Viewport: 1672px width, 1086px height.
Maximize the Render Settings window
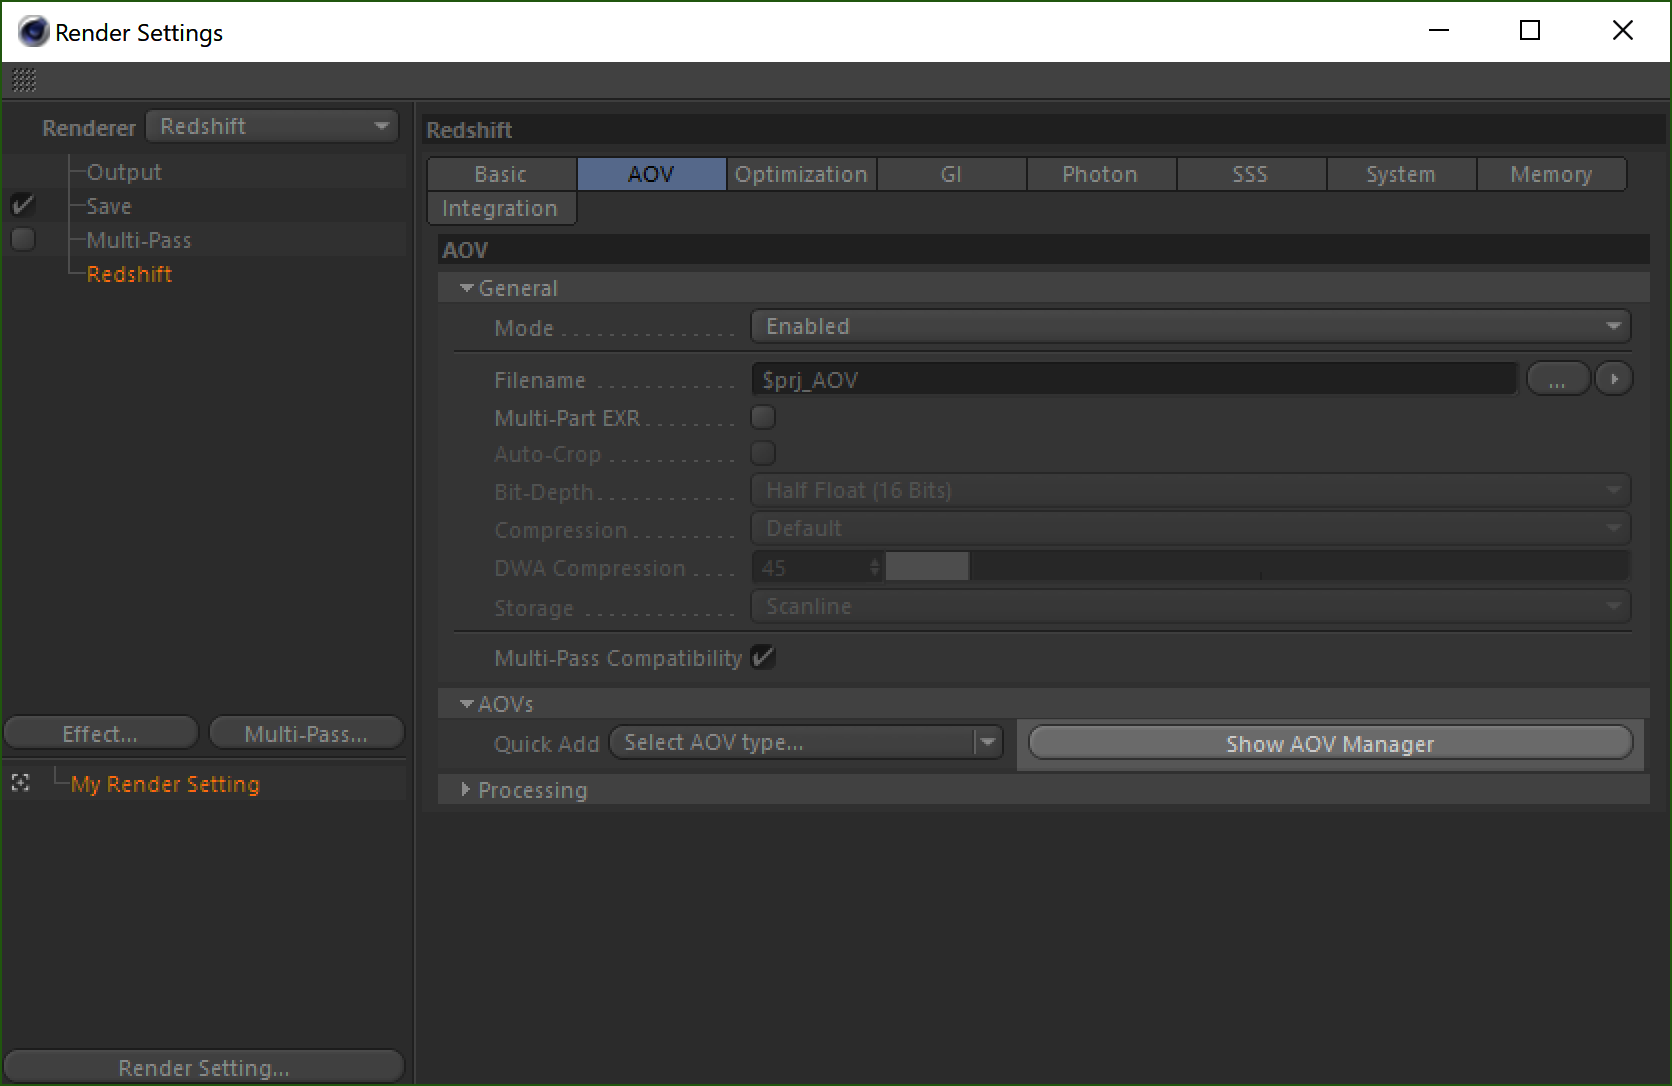click(1529, 31)
